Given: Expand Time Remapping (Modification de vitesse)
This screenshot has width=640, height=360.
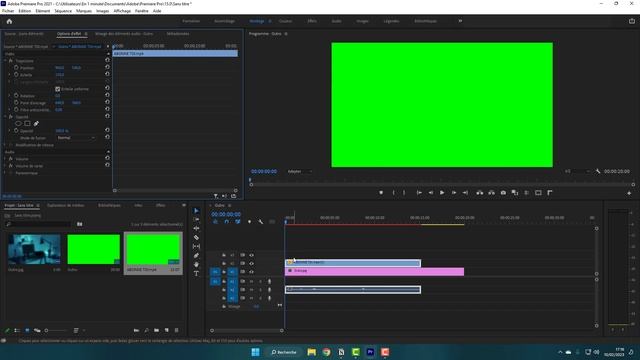Looking at the screenshot, I should click(5, 145).
